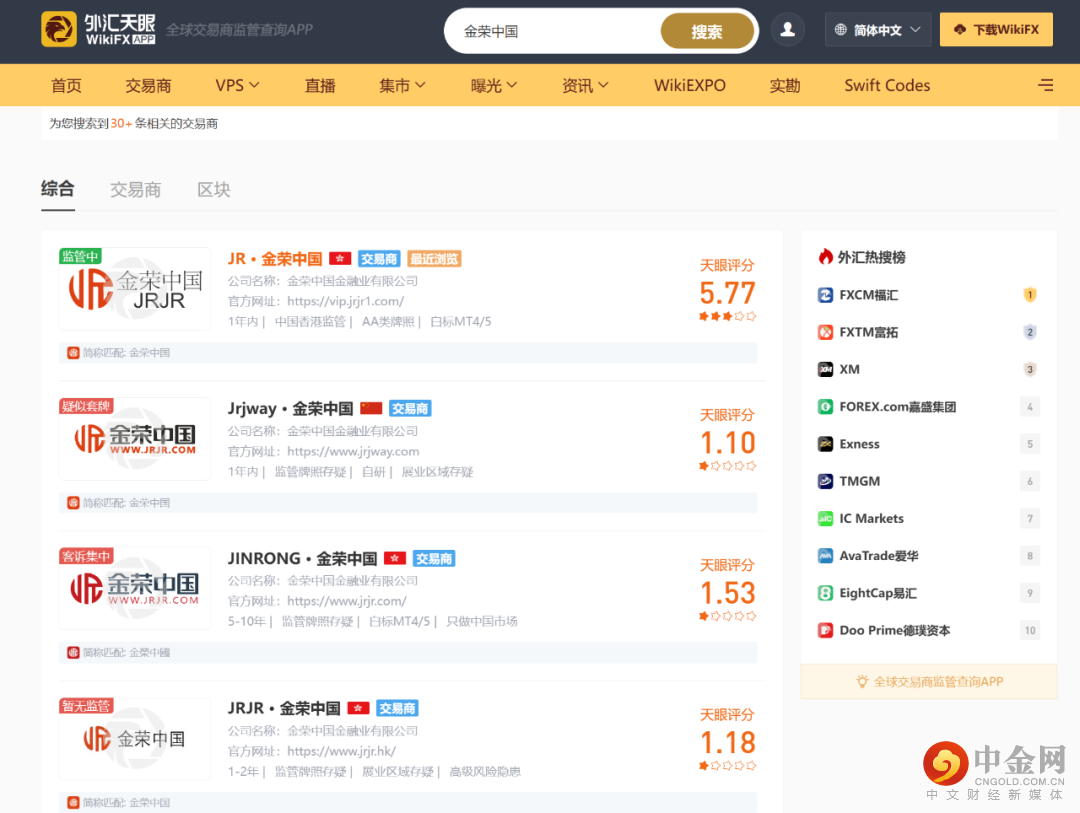Viewport: 1080px width, 813px height.
Task: Switch to the 区块 tab
Action: (213, 189)
